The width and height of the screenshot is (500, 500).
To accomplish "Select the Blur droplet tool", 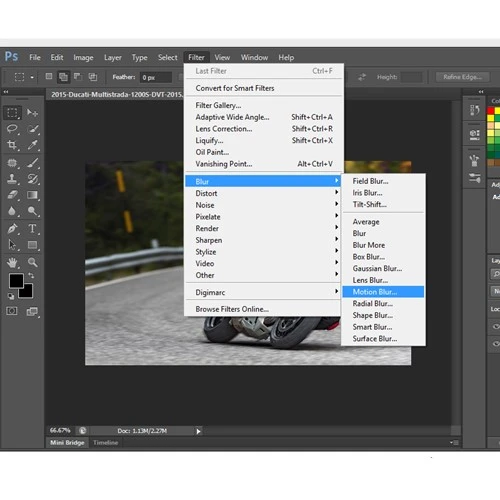I will 13,211.
